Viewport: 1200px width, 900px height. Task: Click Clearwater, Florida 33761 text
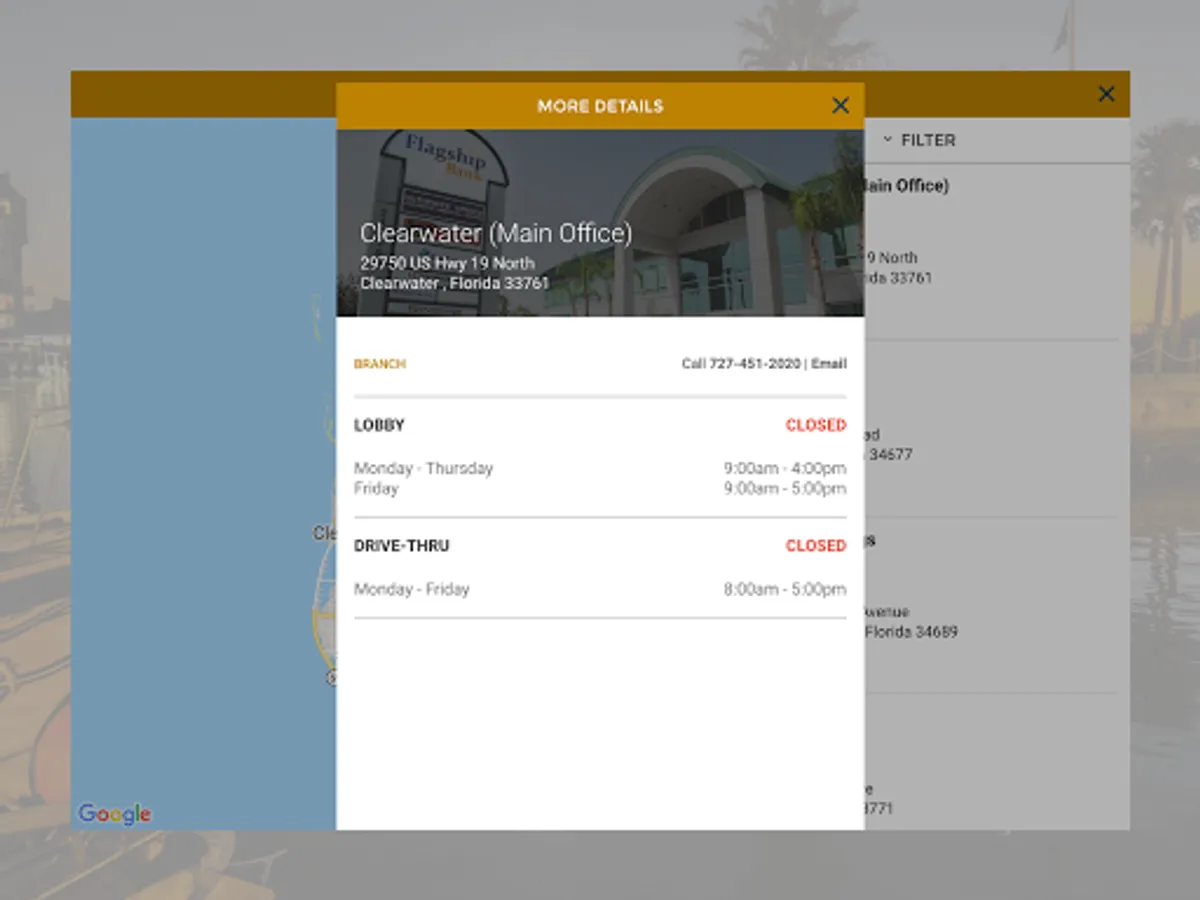(x=454, y=283)
